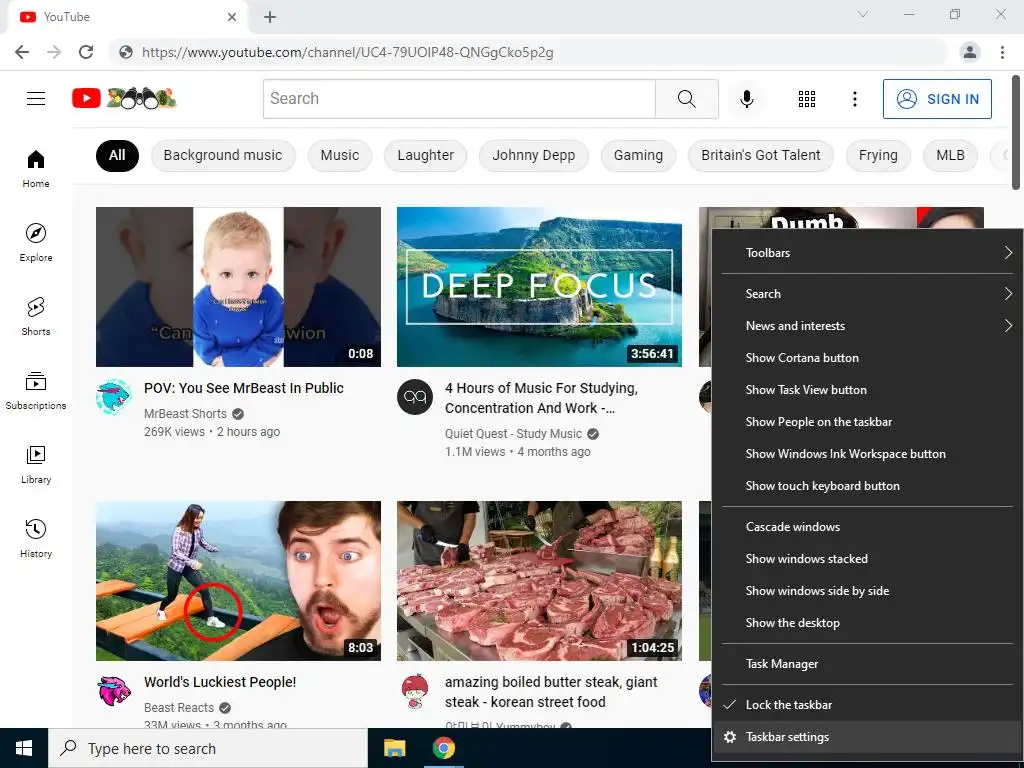Open DEEP FOCUS video thumbnail
The height and width of the screenshot is (768, 1024).
pos(539,287)
